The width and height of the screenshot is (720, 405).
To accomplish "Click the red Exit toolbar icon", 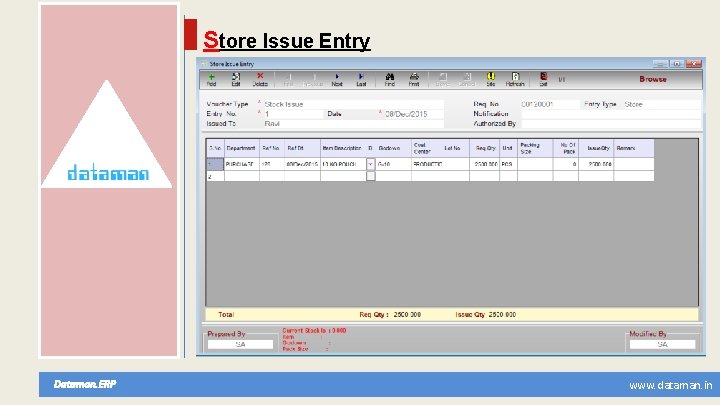I will pyautogui.click(x=543, y=80).
